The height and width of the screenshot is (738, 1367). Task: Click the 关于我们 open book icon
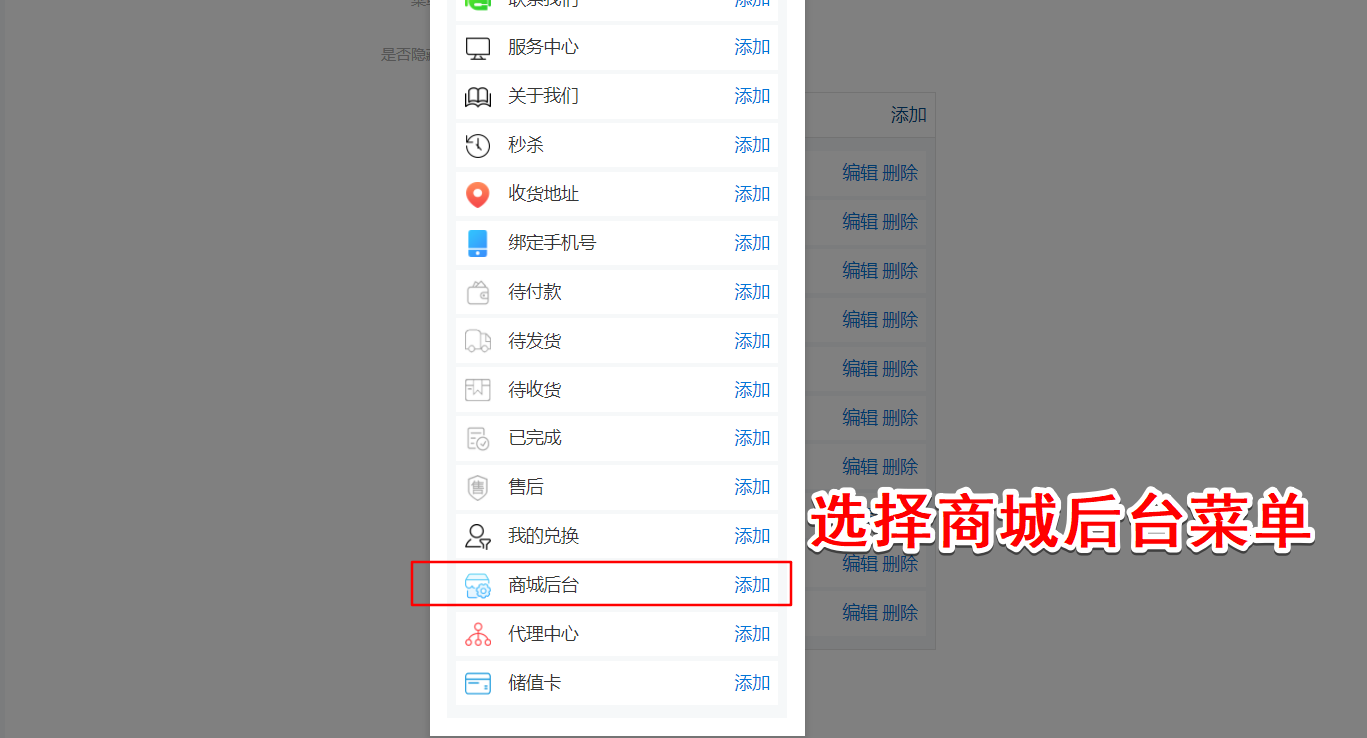point(478,96)
